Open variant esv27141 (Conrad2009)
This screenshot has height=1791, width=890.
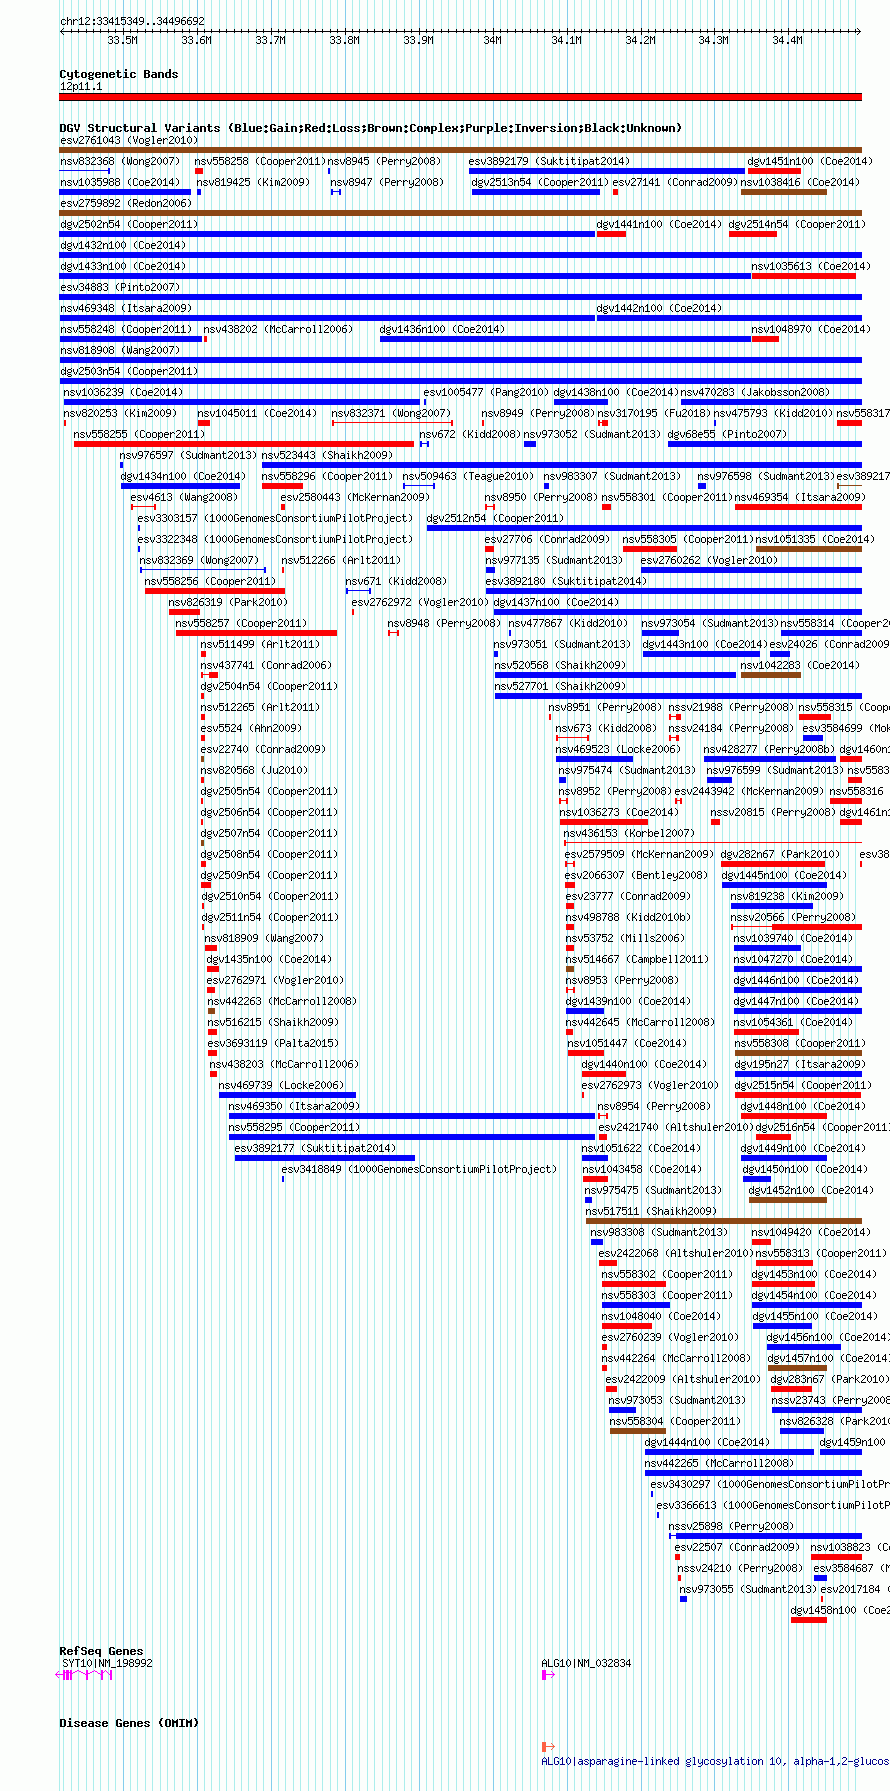tap(675, 182)
